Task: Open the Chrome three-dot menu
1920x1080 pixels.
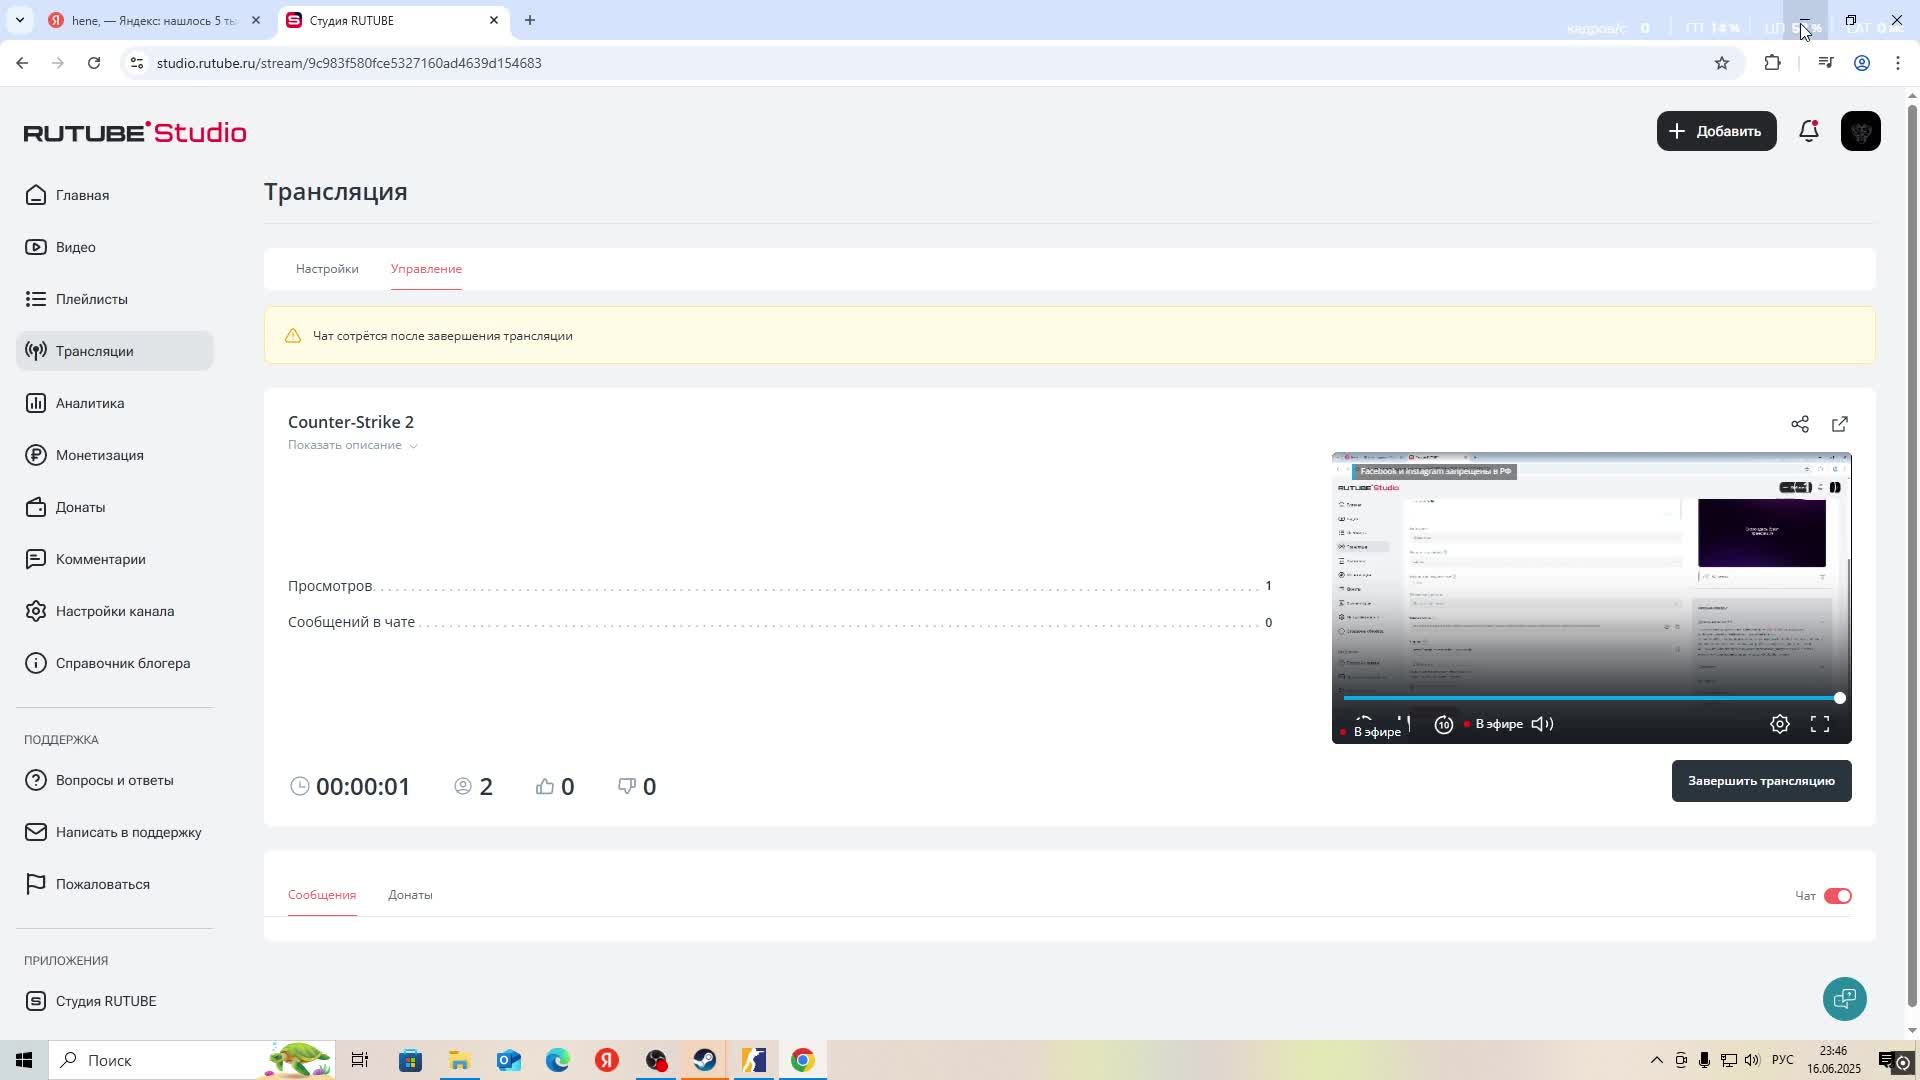Action: 1897,63
